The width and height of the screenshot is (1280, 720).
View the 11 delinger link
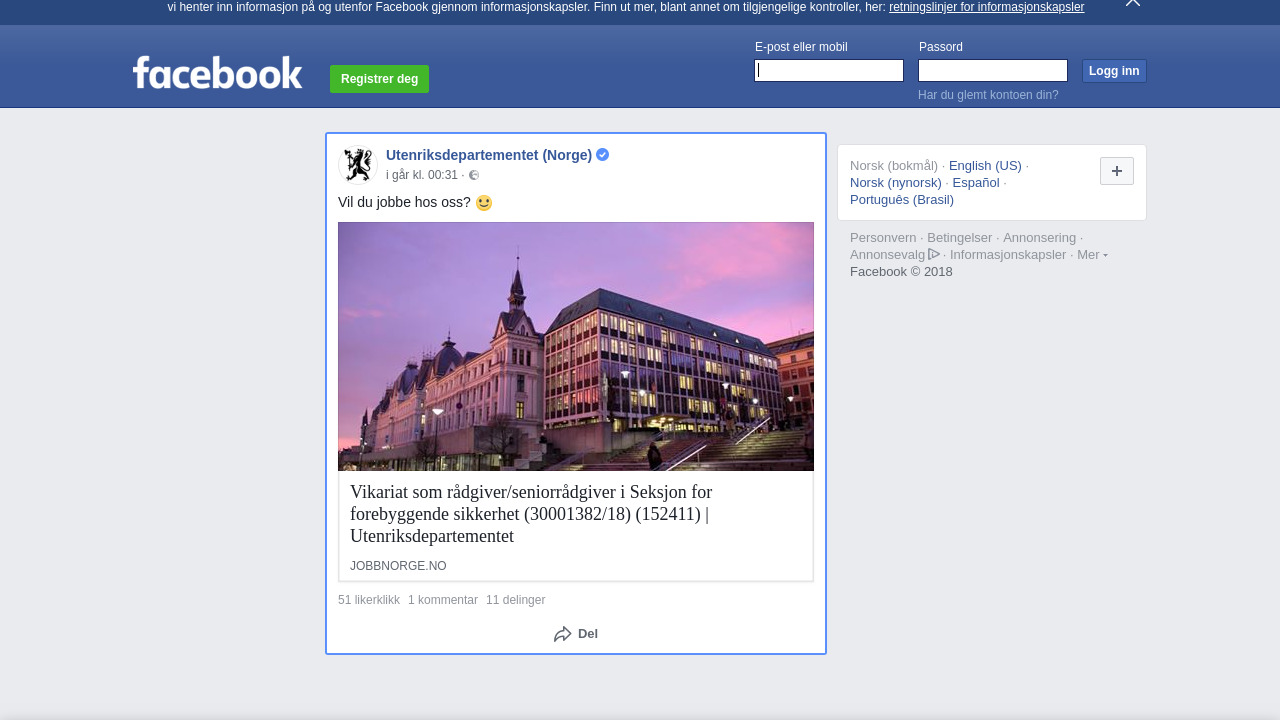[x=516, y=600]
